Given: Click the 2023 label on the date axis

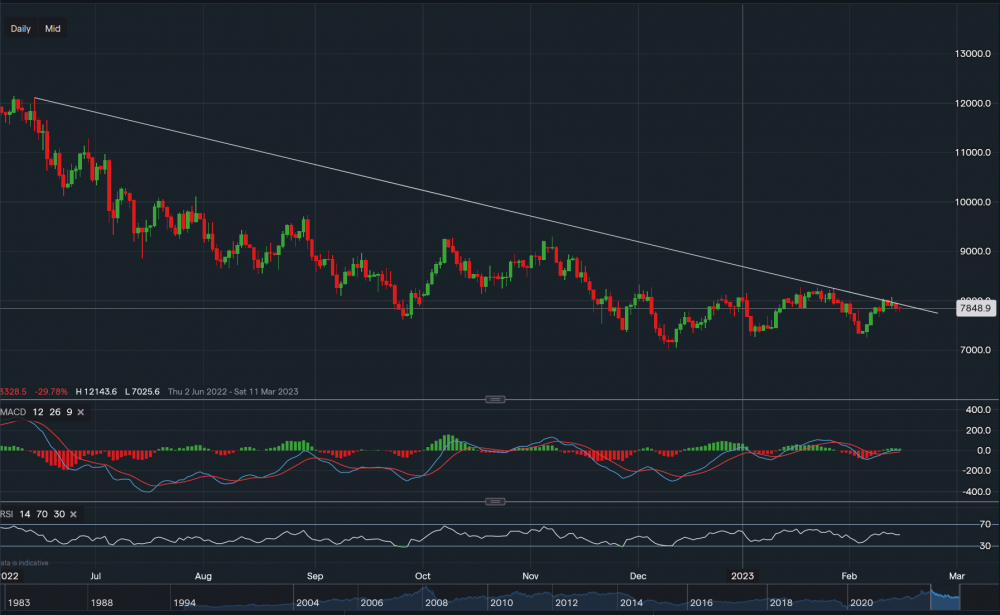Looking at the screenshot, I should tap(743, 577).
